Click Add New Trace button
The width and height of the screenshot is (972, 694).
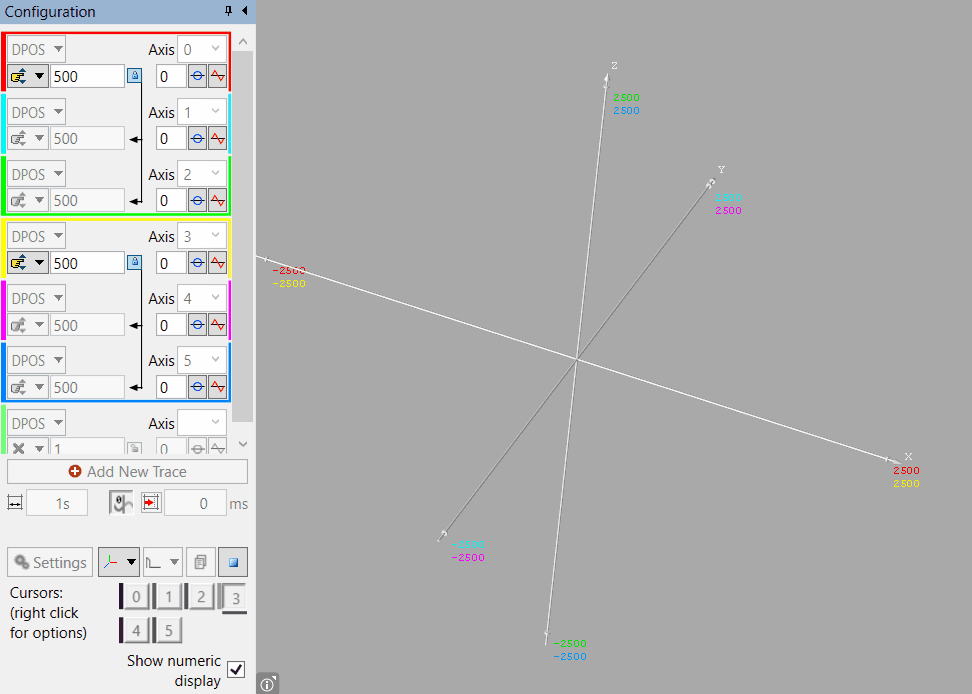coord(127,472)
